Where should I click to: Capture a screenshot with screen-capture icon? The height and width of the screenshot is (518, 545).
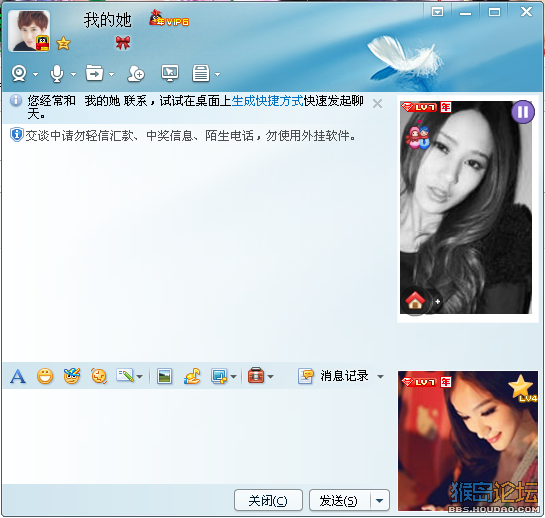219,376
